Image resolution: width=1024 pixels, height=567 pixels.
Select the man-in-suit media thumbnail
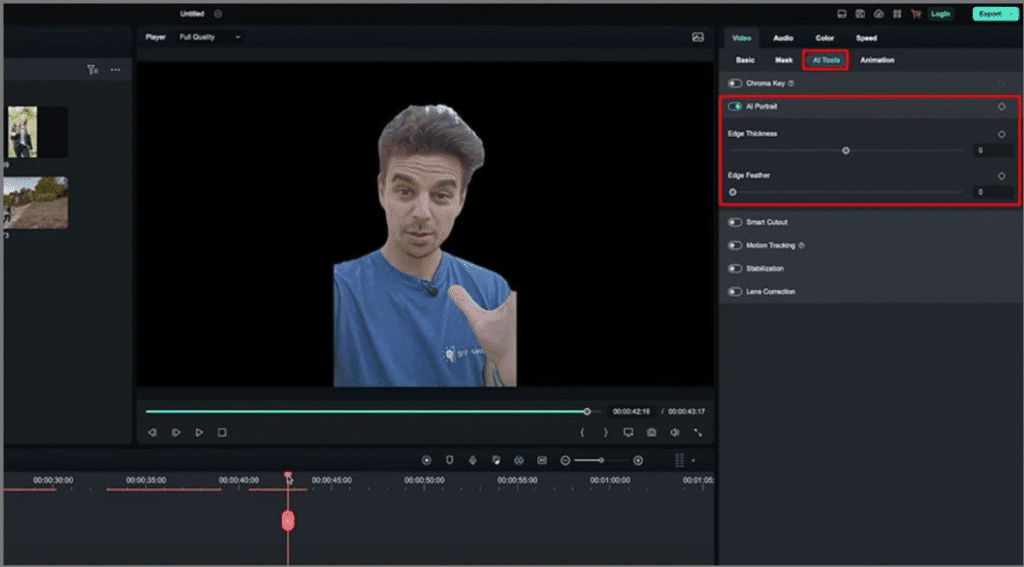click(37, 132)
